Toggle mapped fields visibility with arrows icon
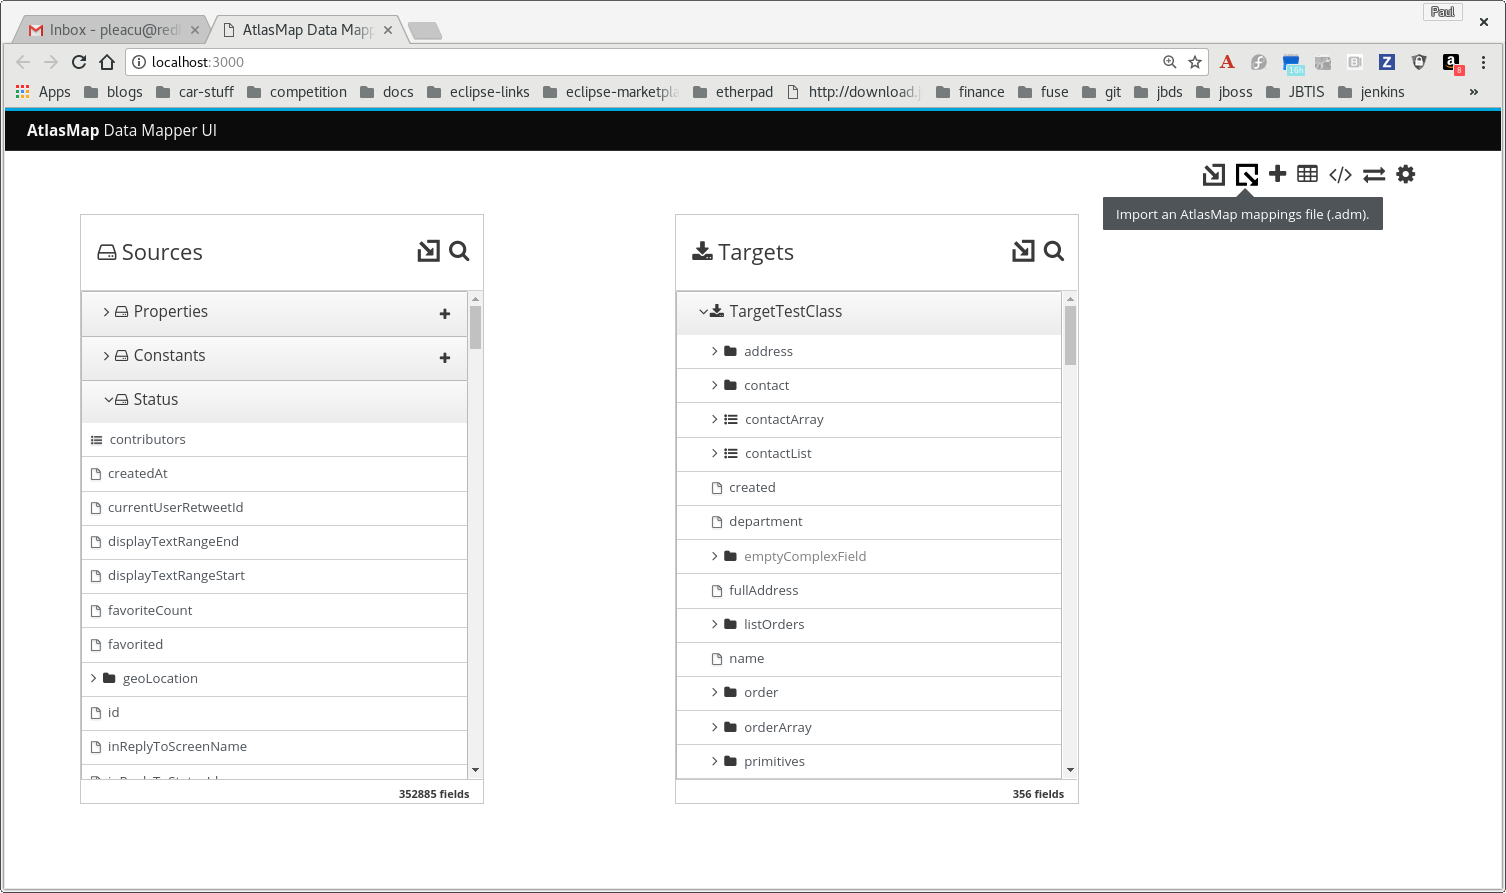 tap(1373, 174)
